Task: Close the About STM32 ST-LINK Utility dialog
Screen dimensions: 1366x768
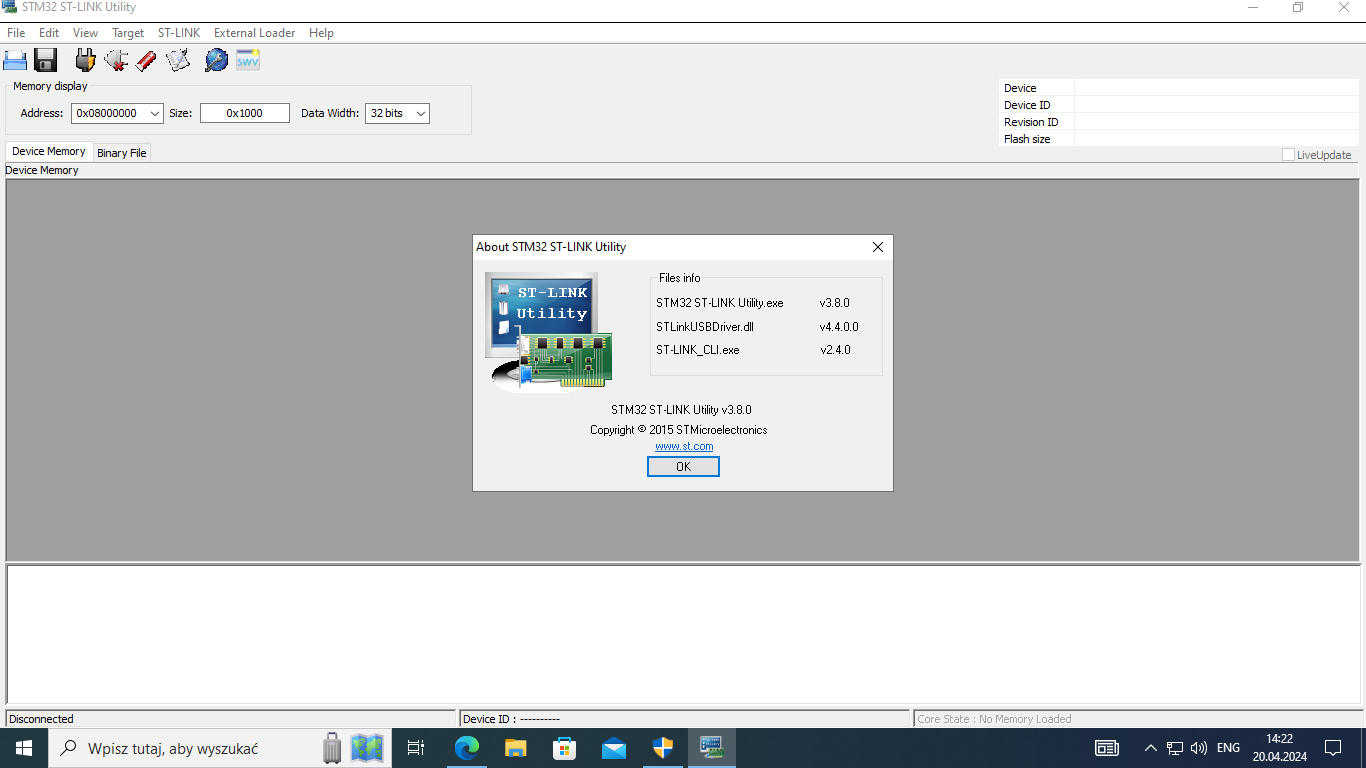Action: click(878, 247)
